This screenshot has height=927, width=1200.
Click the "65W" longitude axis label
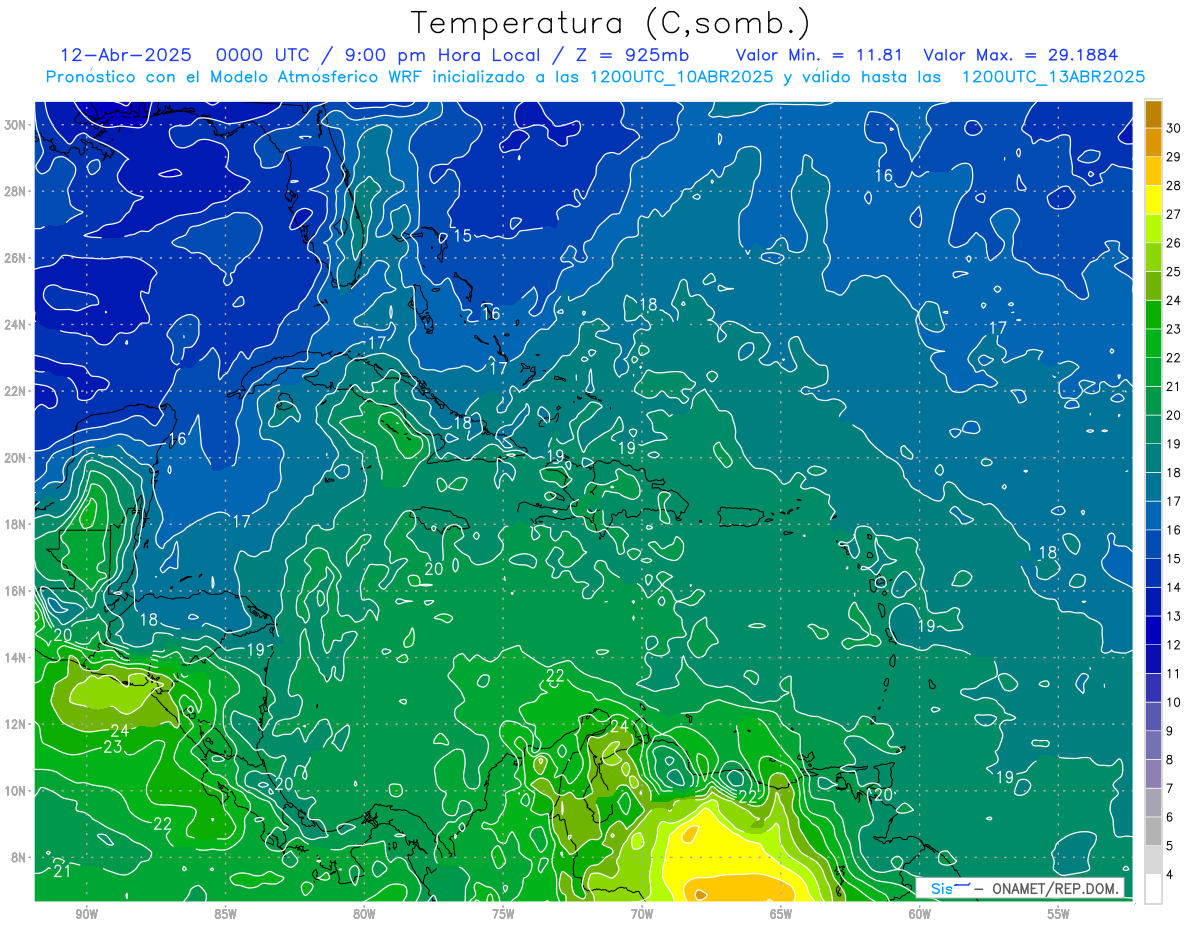[x=781, y=914]
